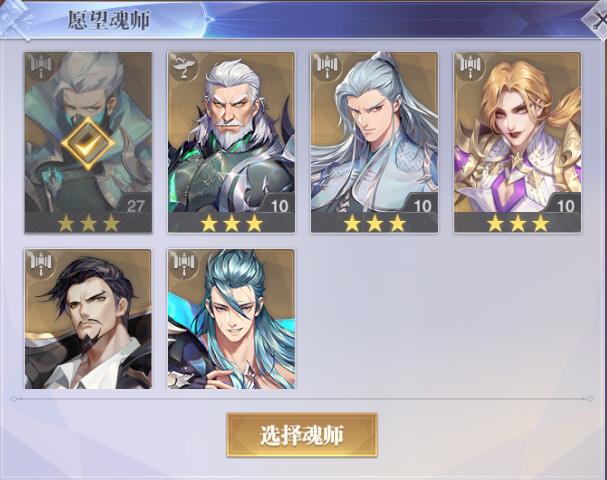This screenshot has width=607, height=480.
Task: Toggle the gold checkmark on the masked hero
Action: click(88, 143)
